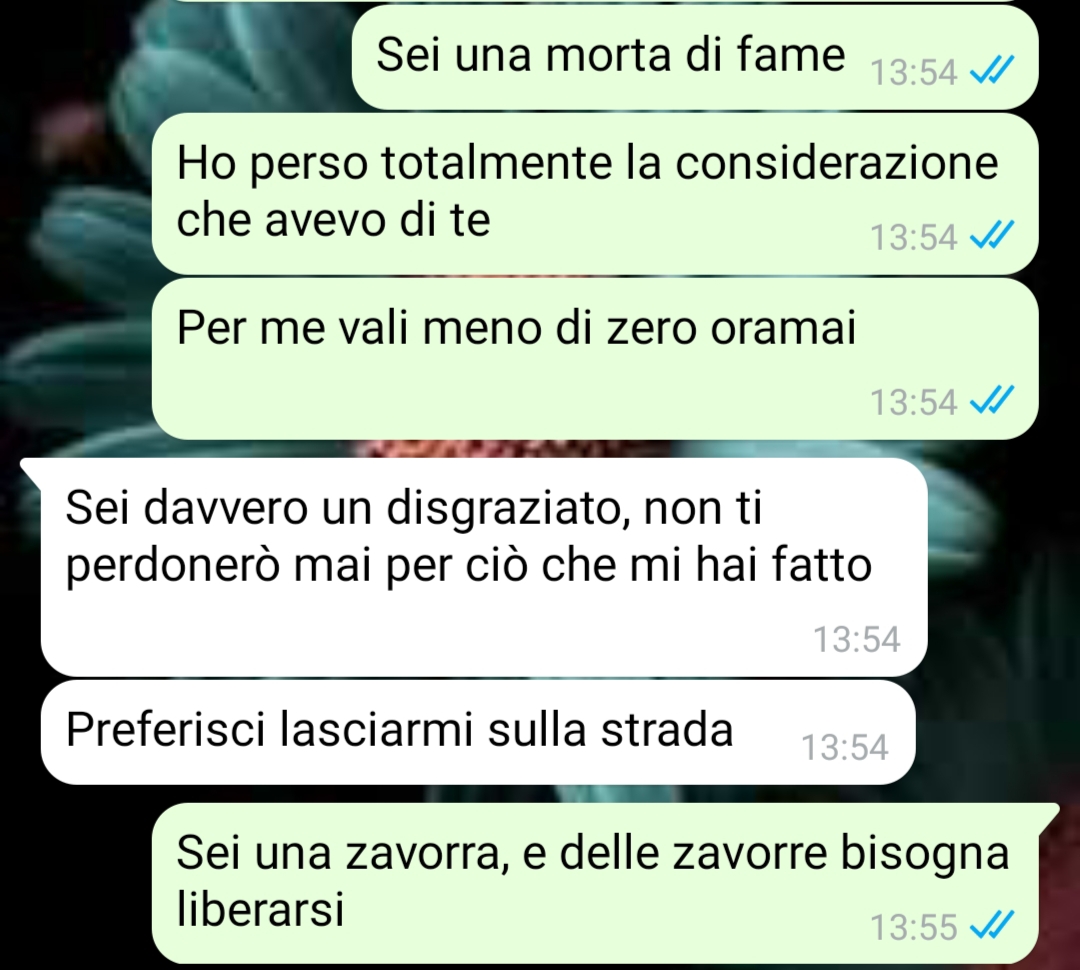Select the 'Preferisci lasciarmi sulla strada' message
Viewport: 1080px width, 970px height.
[x=477, y=732]
